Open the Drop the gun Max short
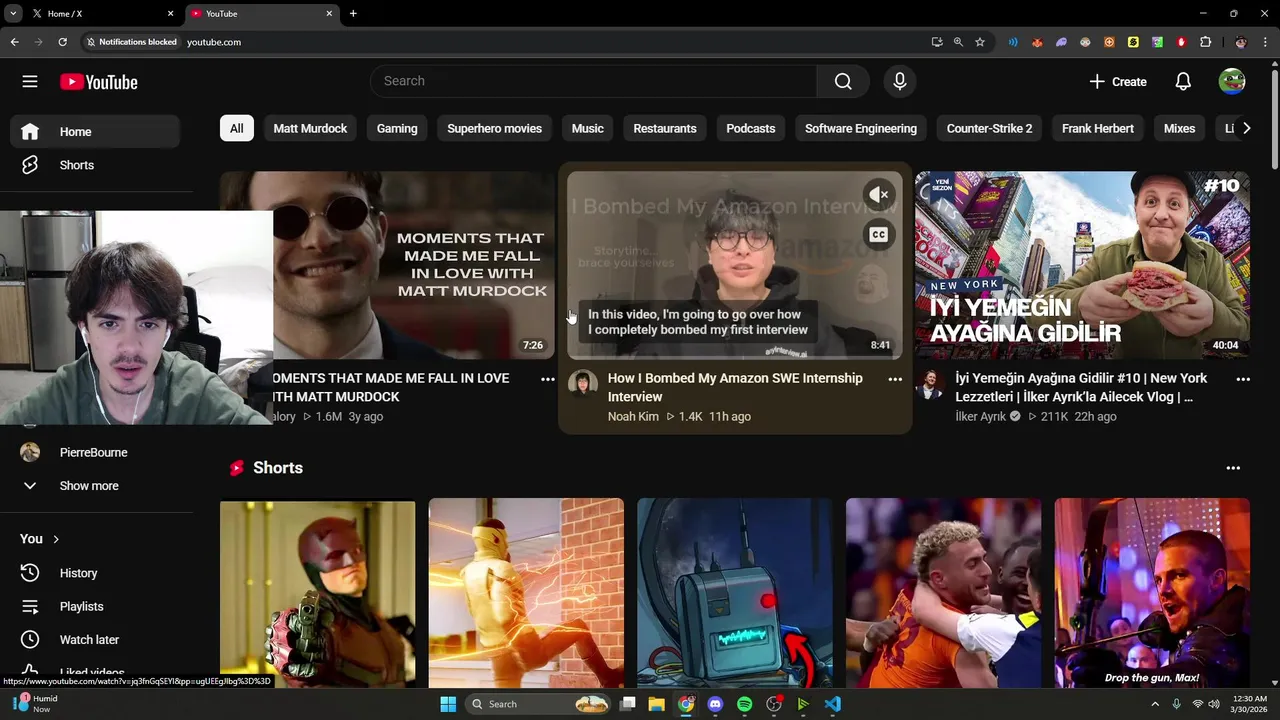Screen dimensions: 1280x720 [x=1152, y=593]
